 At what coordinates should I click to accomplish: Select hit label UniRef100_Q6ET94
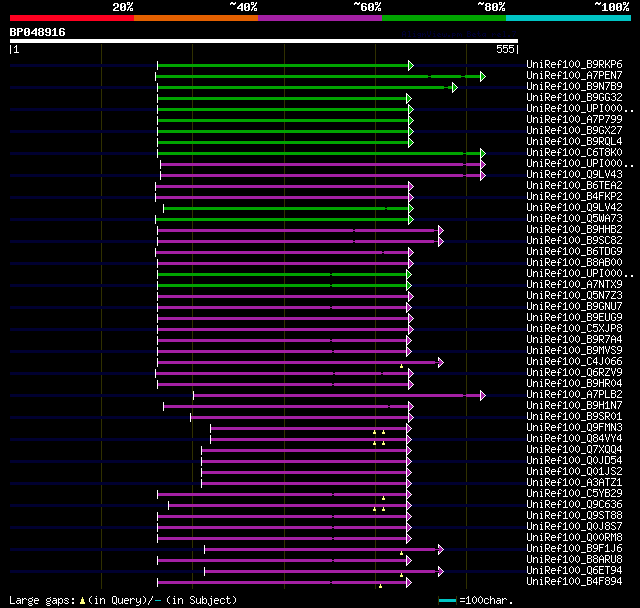[574, 571]
